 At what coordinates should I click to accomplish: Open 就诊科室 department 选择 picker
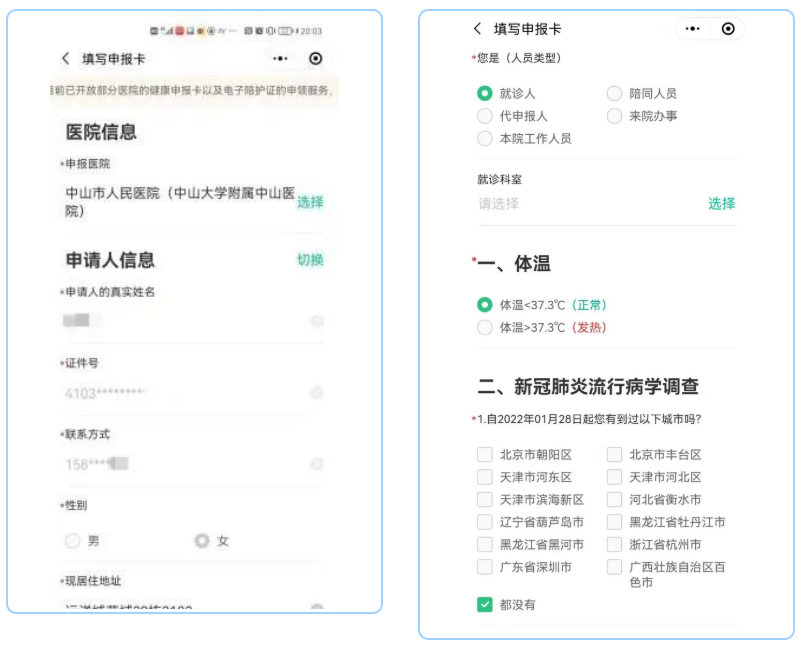pos(721,204)
